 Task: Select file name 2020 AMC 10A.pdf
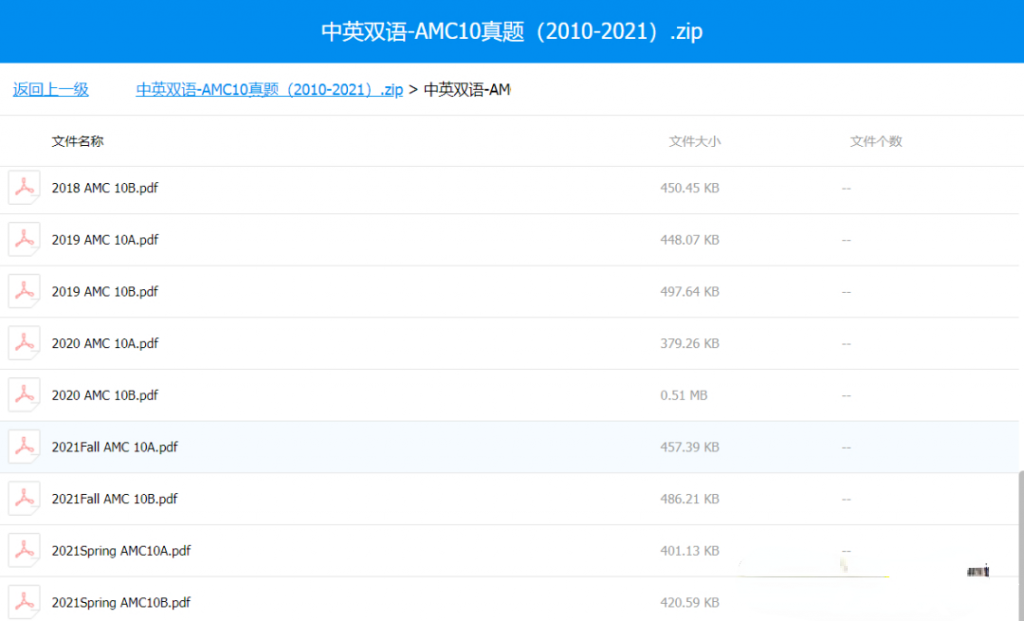point(105,343)
